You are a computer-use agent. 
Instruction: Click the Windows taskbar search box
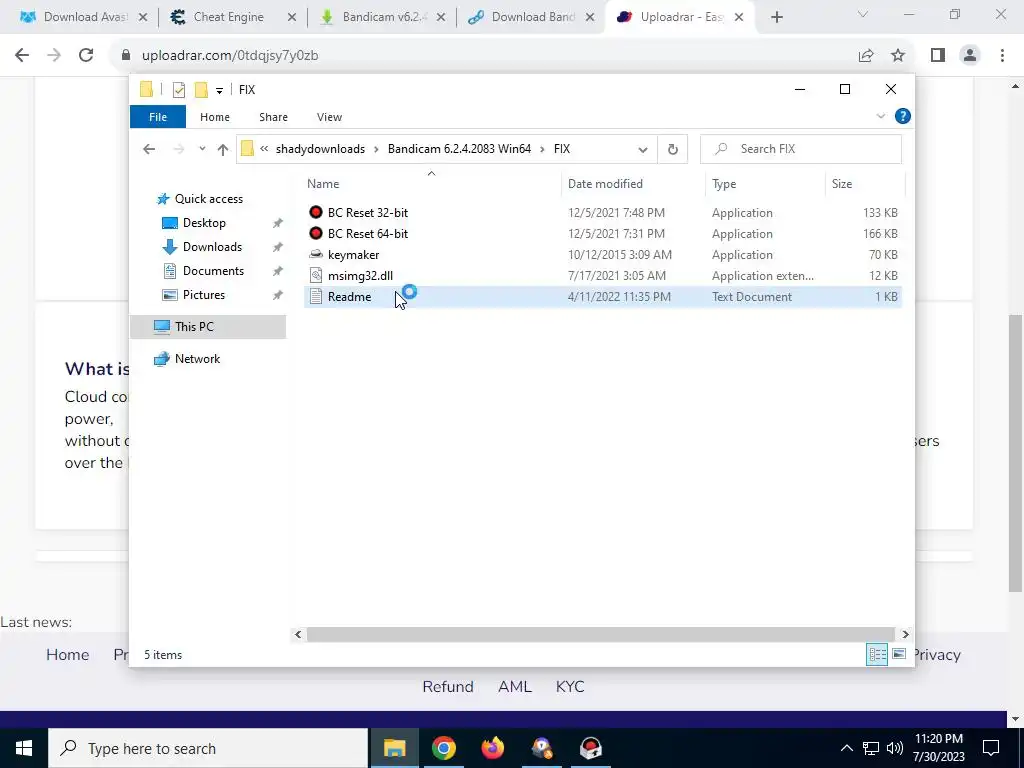(x=208, y=748)
